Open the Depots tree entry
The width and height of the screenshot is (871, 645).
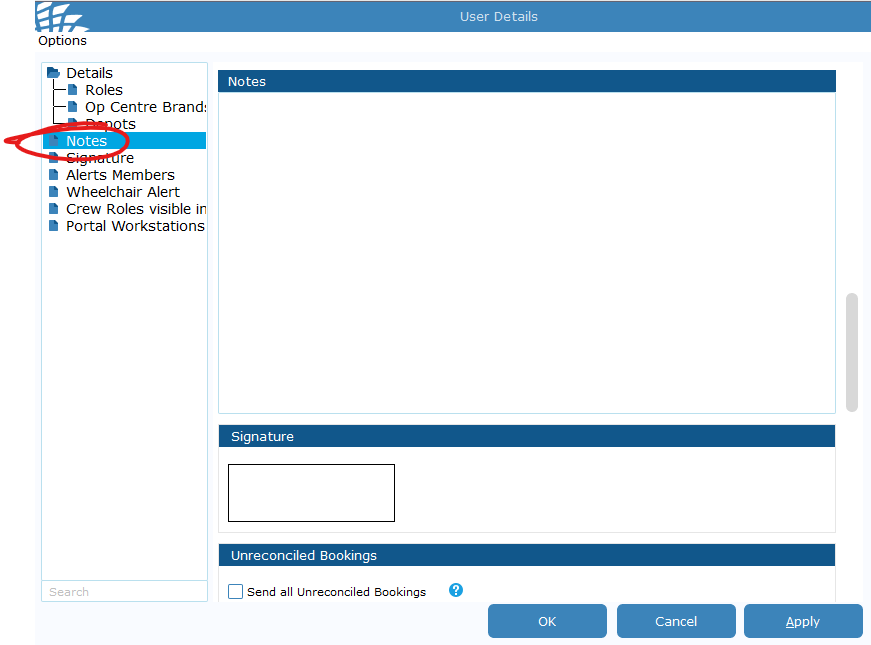[110, 124]
